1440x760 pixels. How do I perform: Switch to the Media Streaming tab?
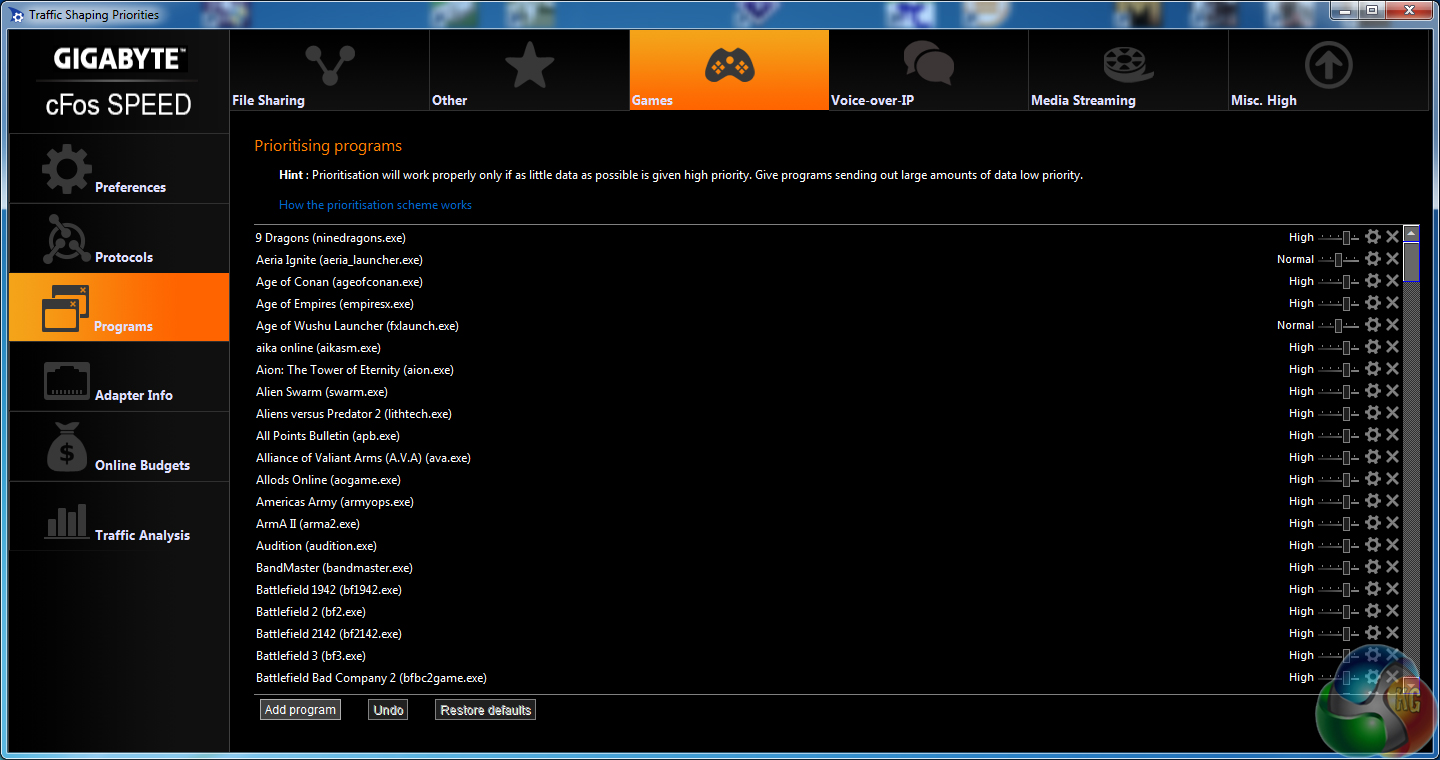pos(1128,69)
